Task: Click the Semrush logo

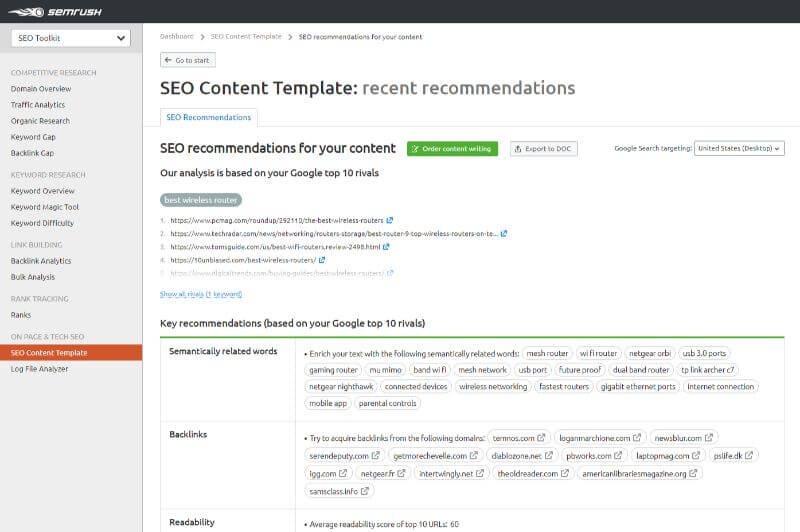Action: point(55,12)
